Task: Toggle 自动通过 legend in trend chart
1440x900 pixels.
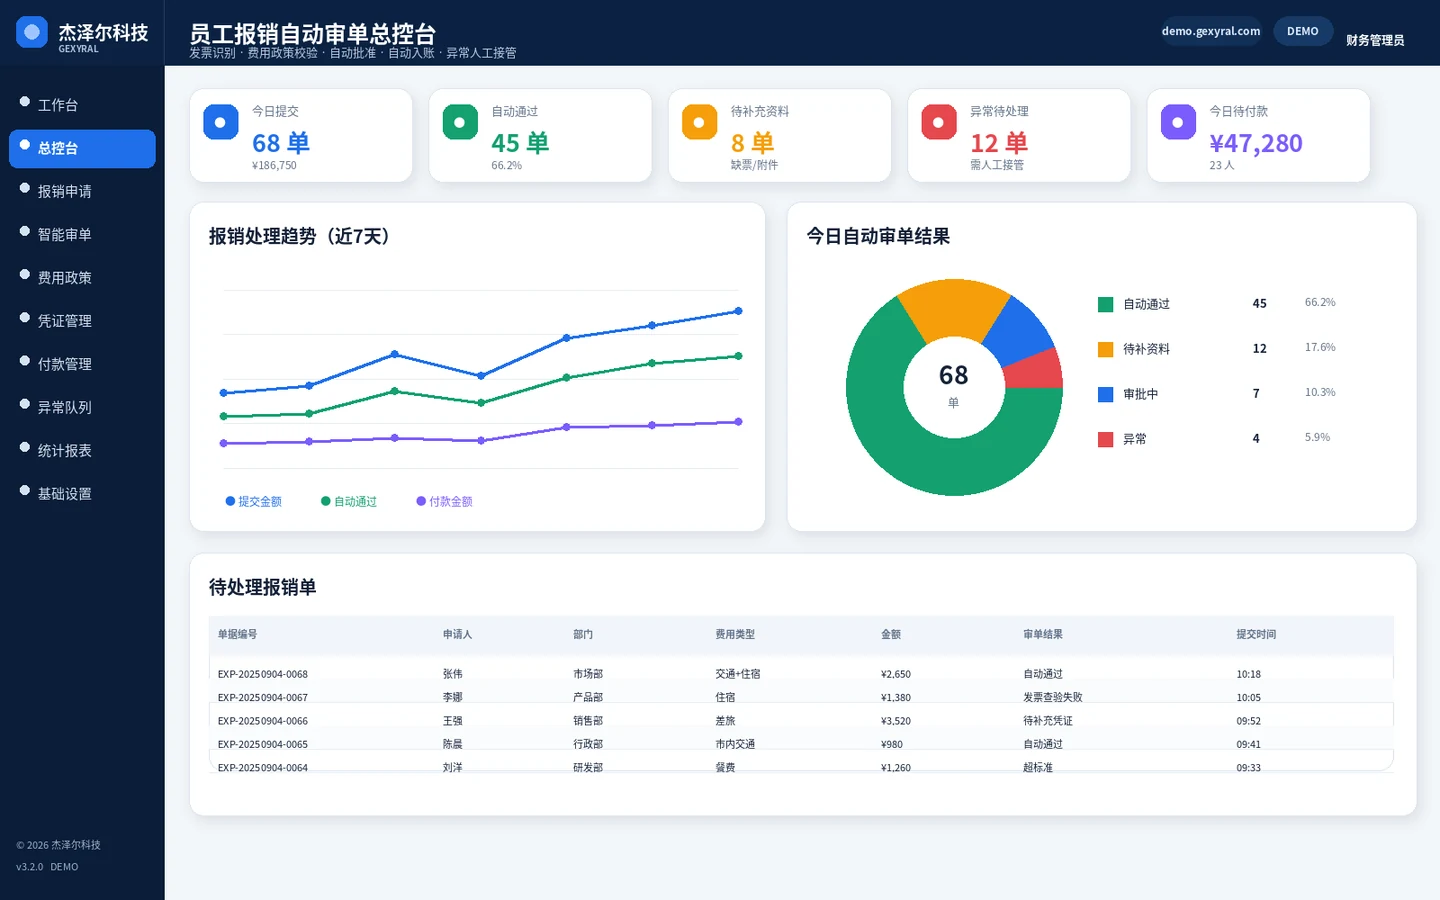Action: (x=349, y=501)
